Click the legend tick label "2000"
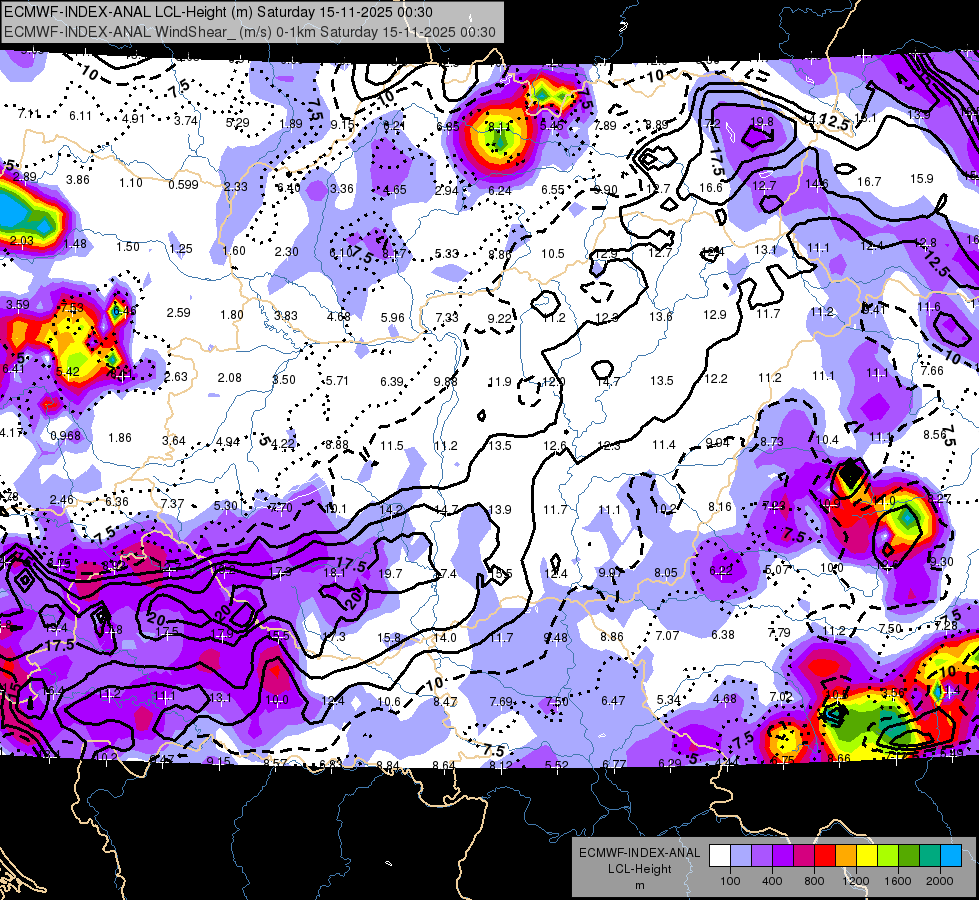 [940, 881]
